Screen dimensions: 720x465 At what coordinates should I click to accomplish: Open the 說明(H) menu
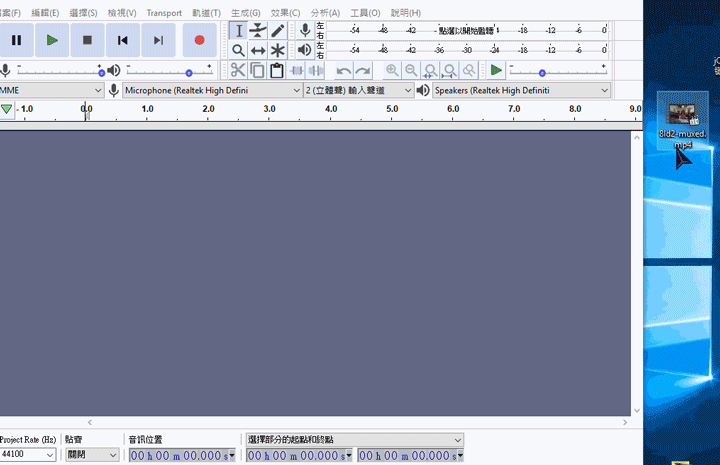[x=405, y=13]
